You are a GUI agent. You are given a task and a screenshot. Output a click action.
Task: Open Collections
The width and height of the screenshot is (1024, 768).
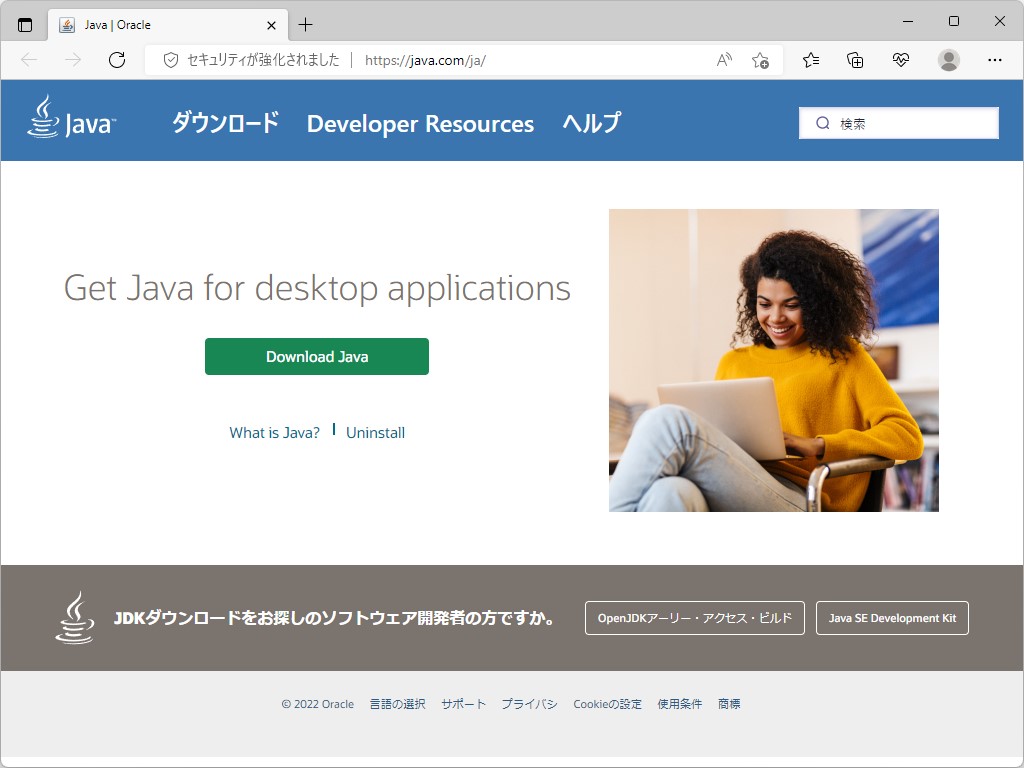pos(855,60)
